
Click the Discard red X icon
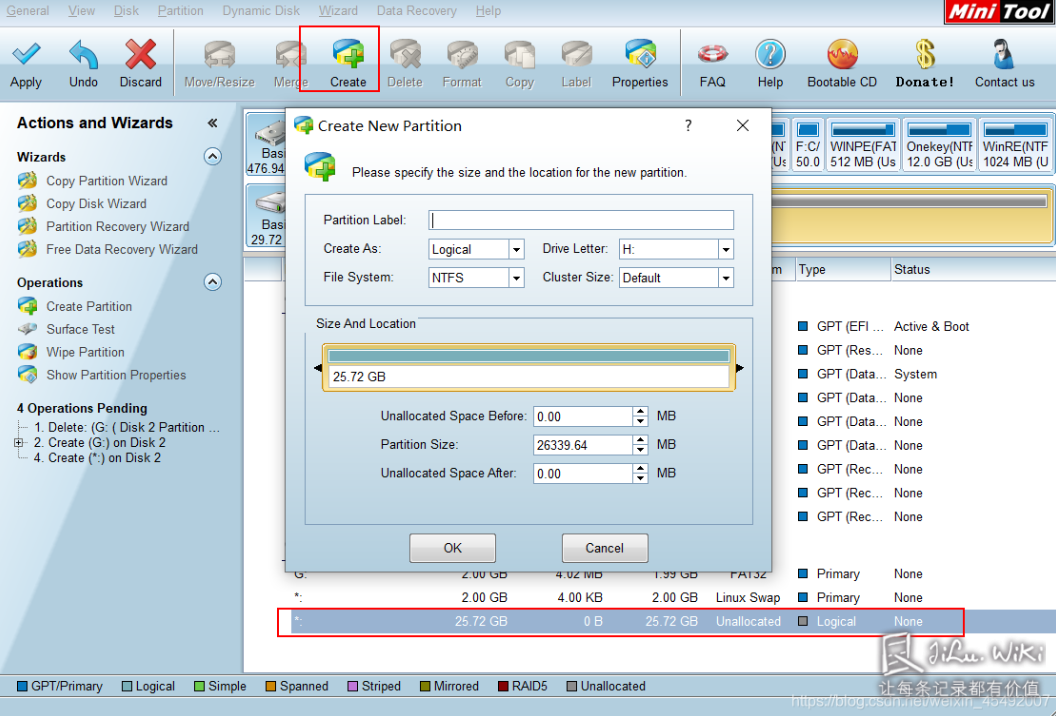(140, 55)
